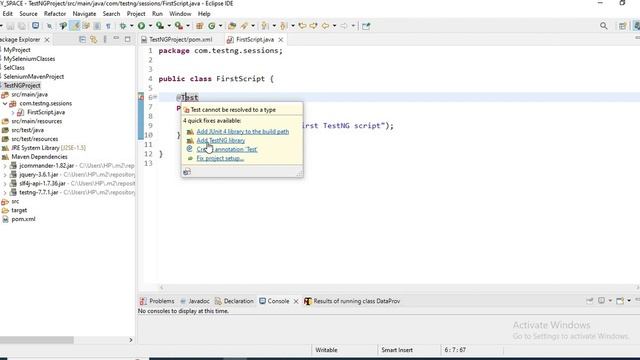Toggle Block Selection Mode icon

click(x=97, y=26)
